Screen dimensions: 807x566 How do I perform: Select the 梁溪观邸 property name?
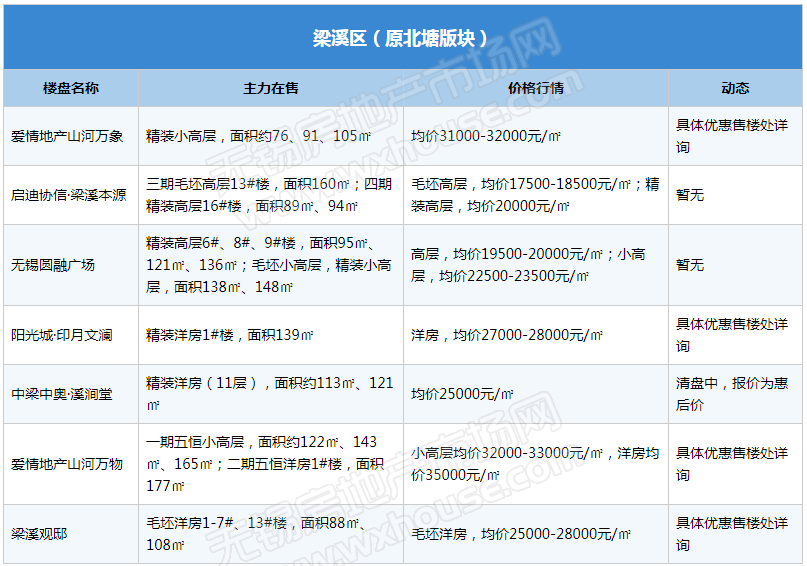39,534
